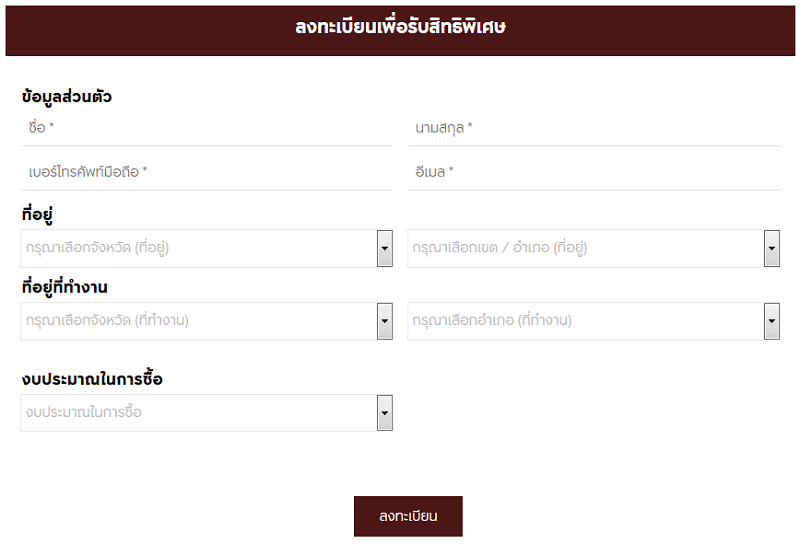Open the งบประมาณในการซื้อ budget dropdown
Image resolution: width=800 pixels, height=544 pixels.
coord(207,413)
